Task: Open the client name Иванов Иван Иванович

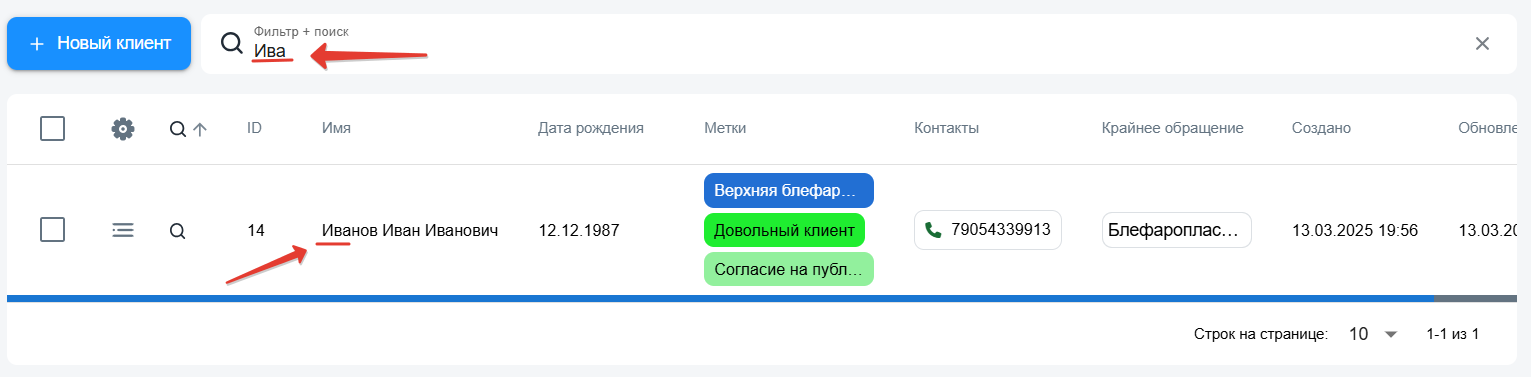Action: (410, 230)
